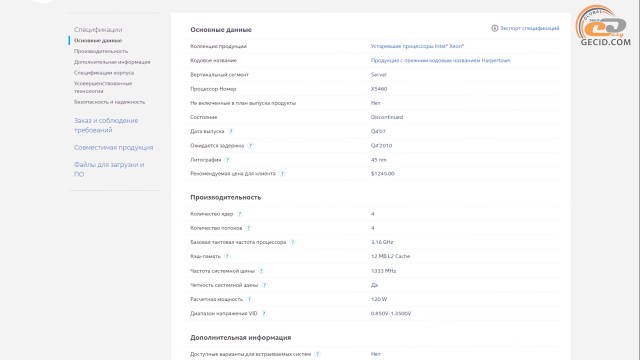Open help for Базовая тактовая частота процессора

point(293,242)
